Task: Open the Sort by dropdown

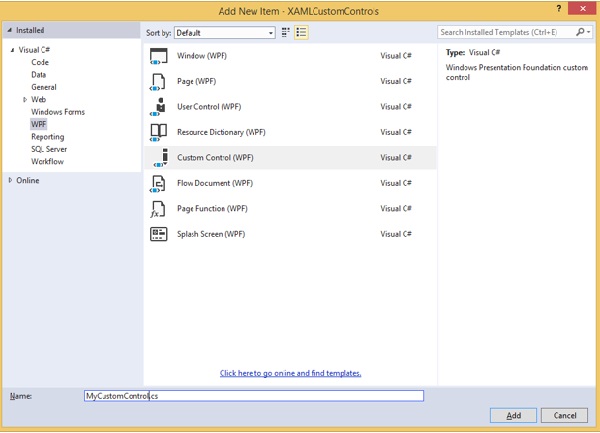Action: coord(224,33)
